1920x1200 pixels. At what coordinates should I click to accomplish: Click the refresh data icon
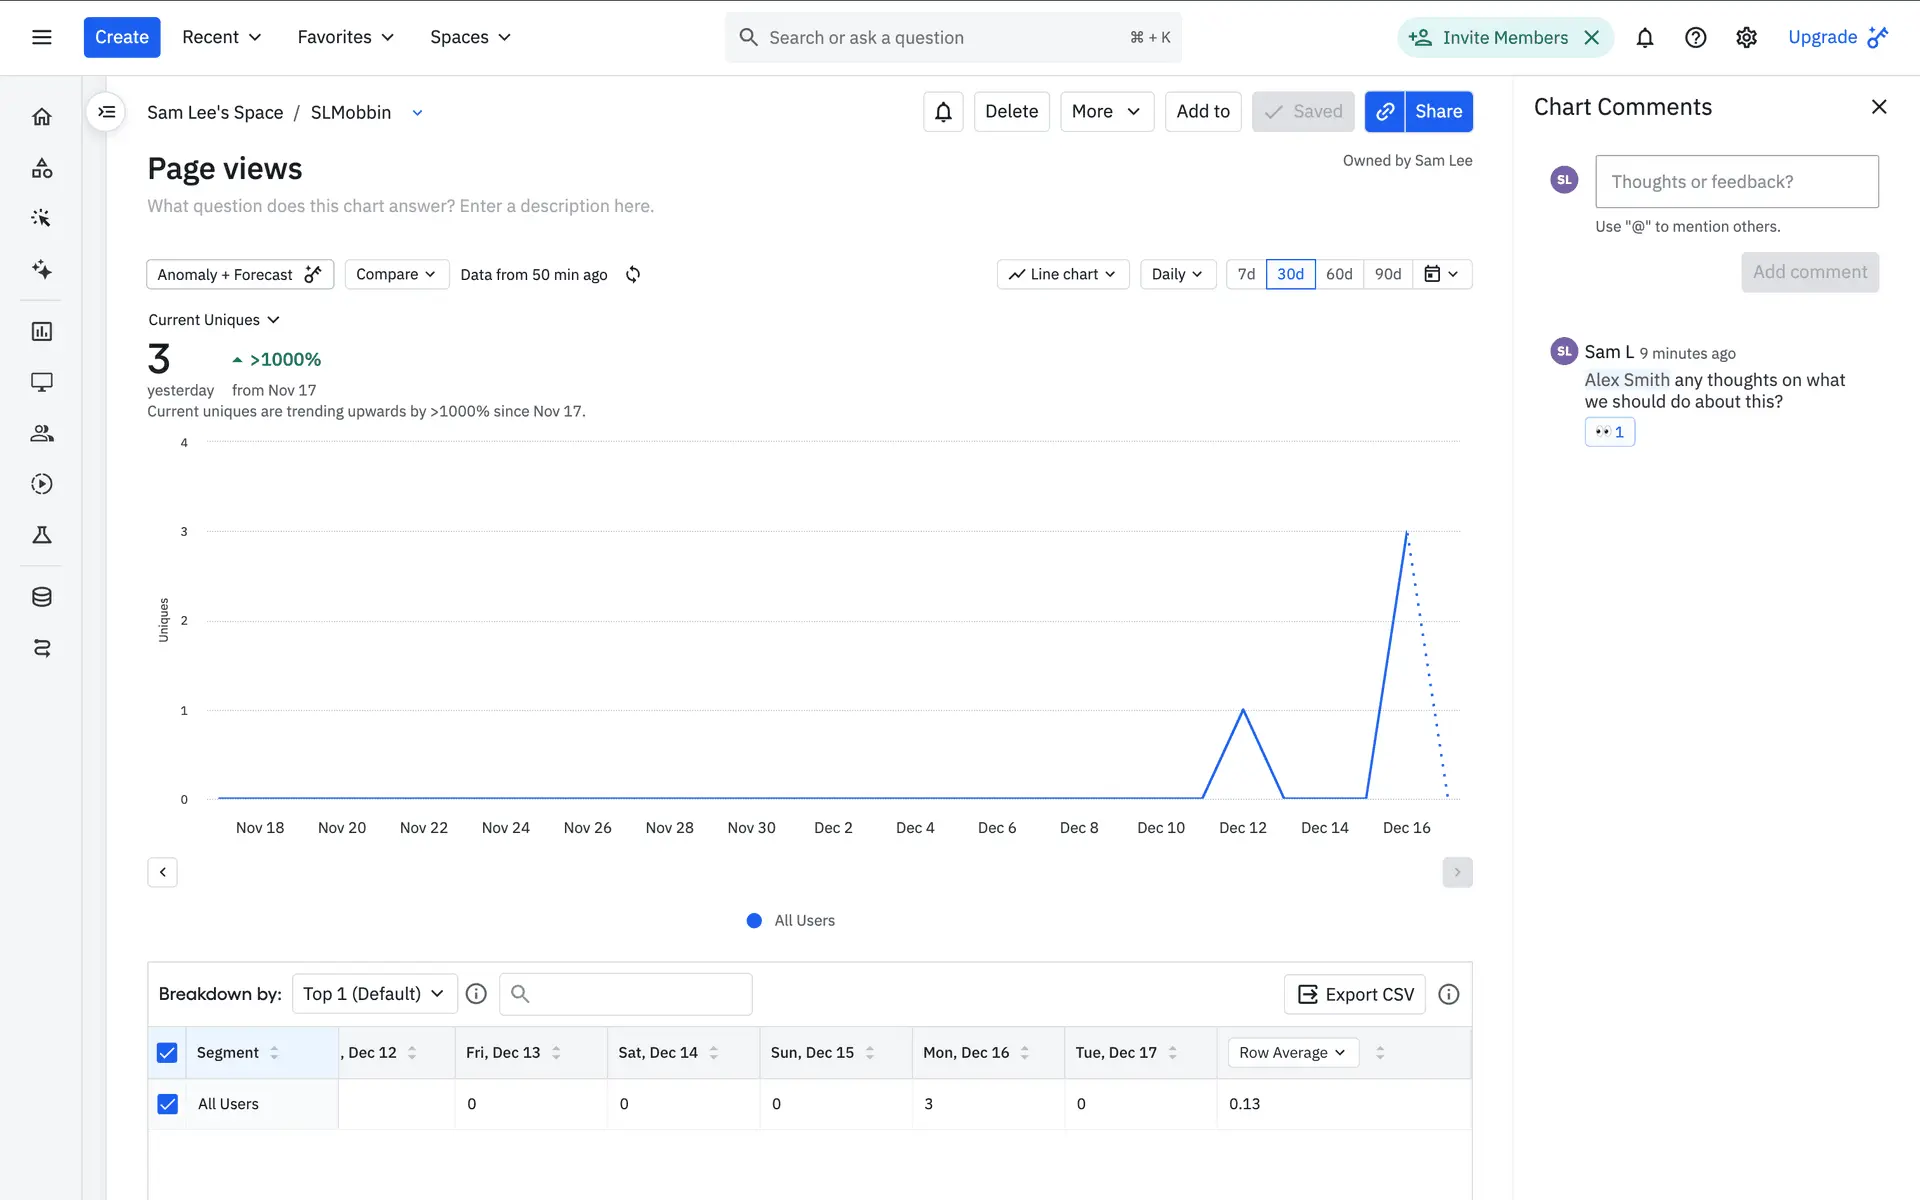tap(633, 274)
